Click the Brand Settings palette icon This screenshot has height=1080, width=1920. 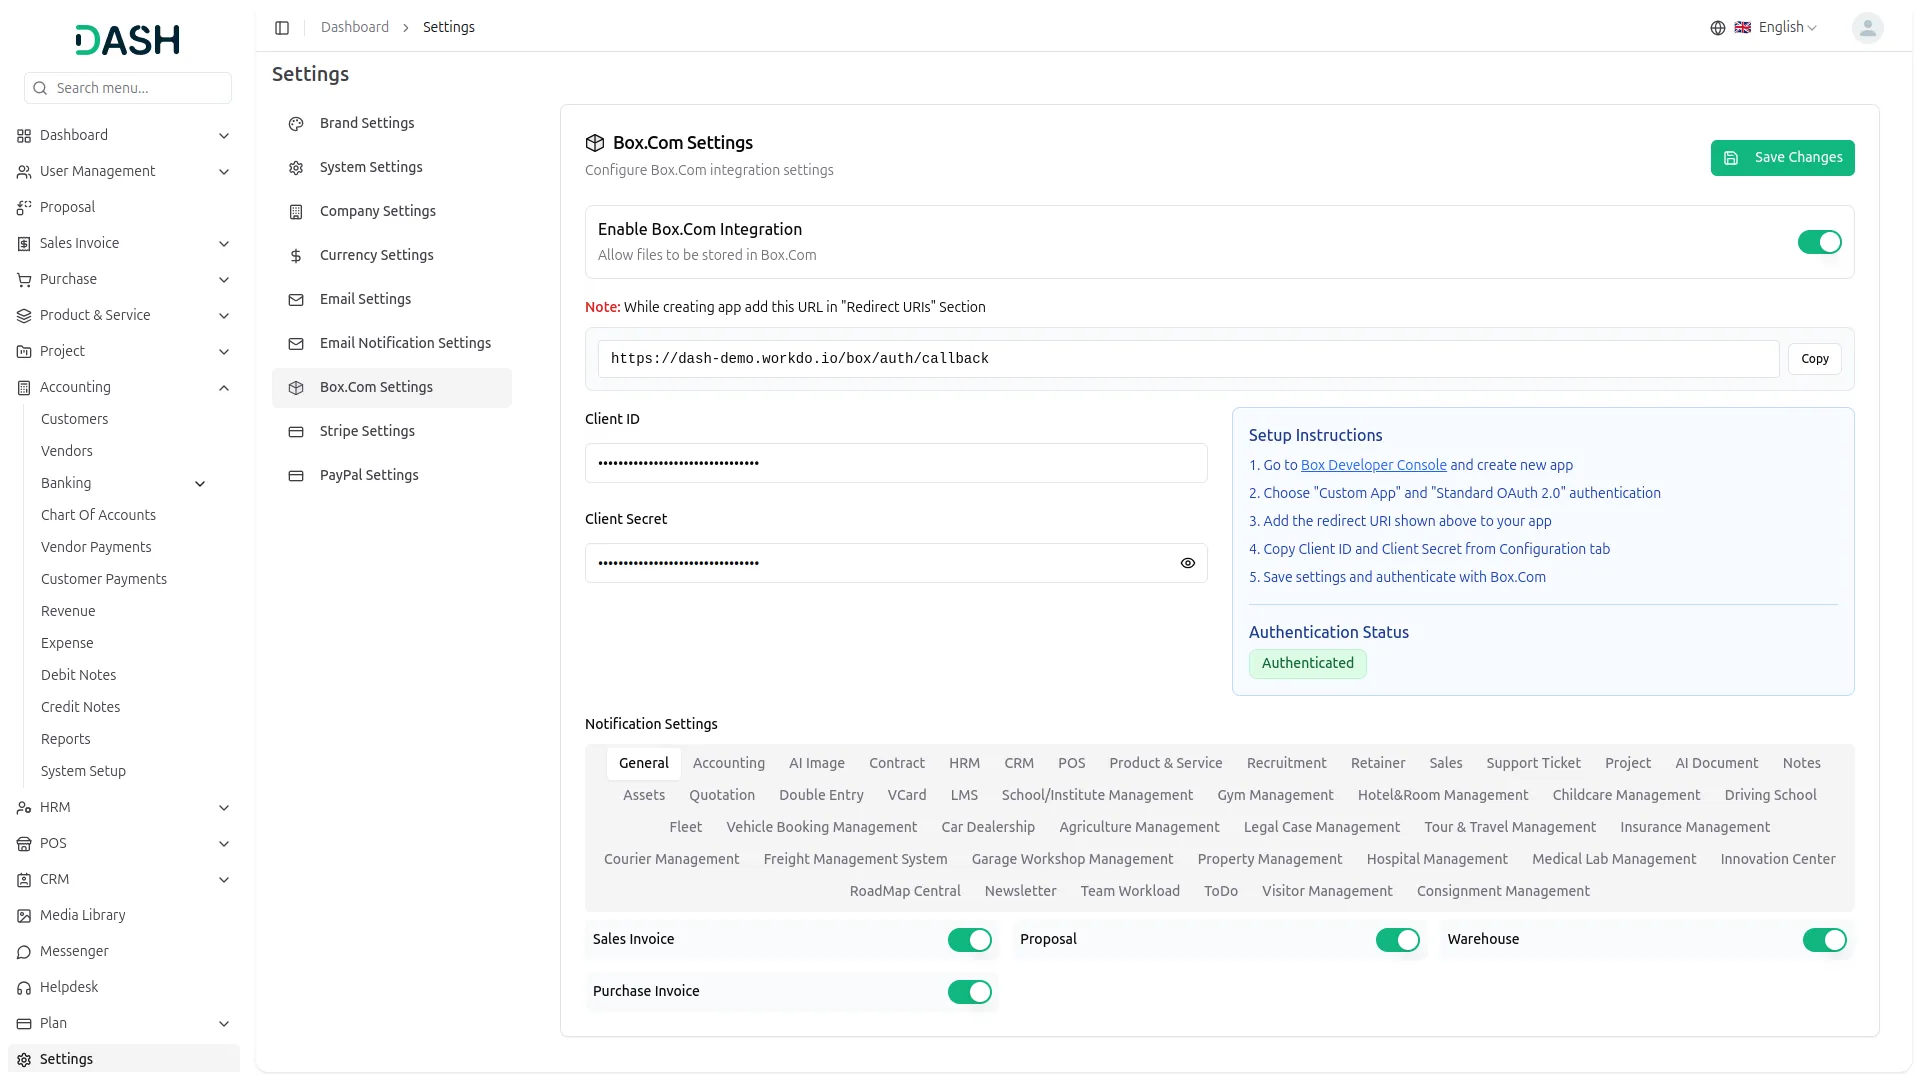pos(296,124)
